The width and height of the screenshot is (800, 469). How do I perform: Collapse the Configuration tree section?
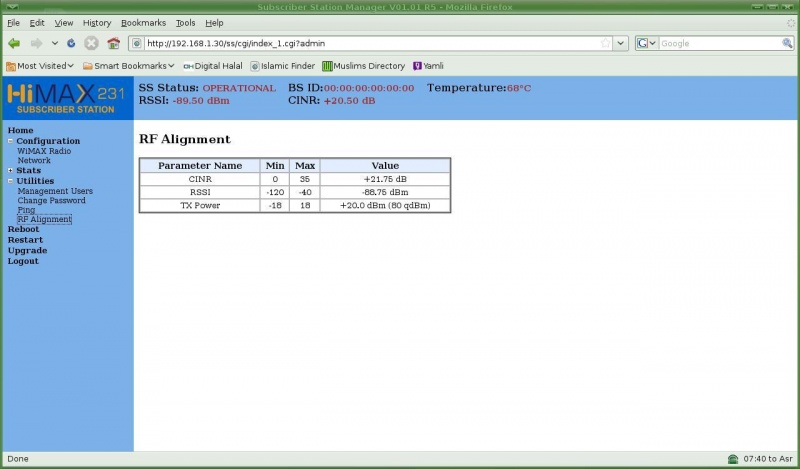[x=11, y=141]
